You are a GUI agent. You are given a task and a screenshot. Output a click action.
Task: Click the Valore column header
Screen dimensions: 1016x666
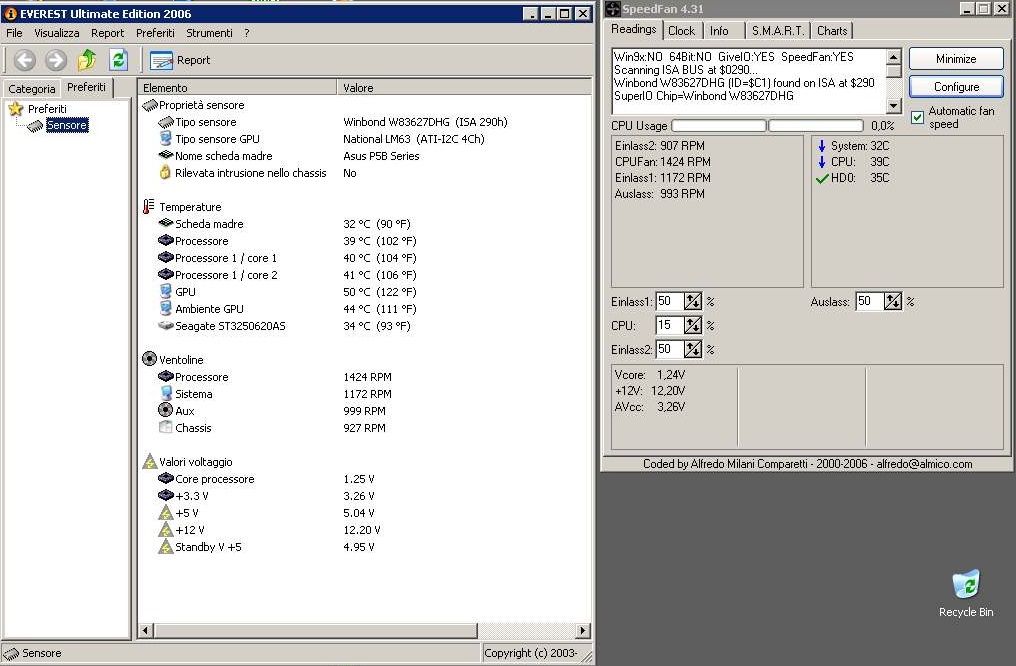(x=464, y=87)
